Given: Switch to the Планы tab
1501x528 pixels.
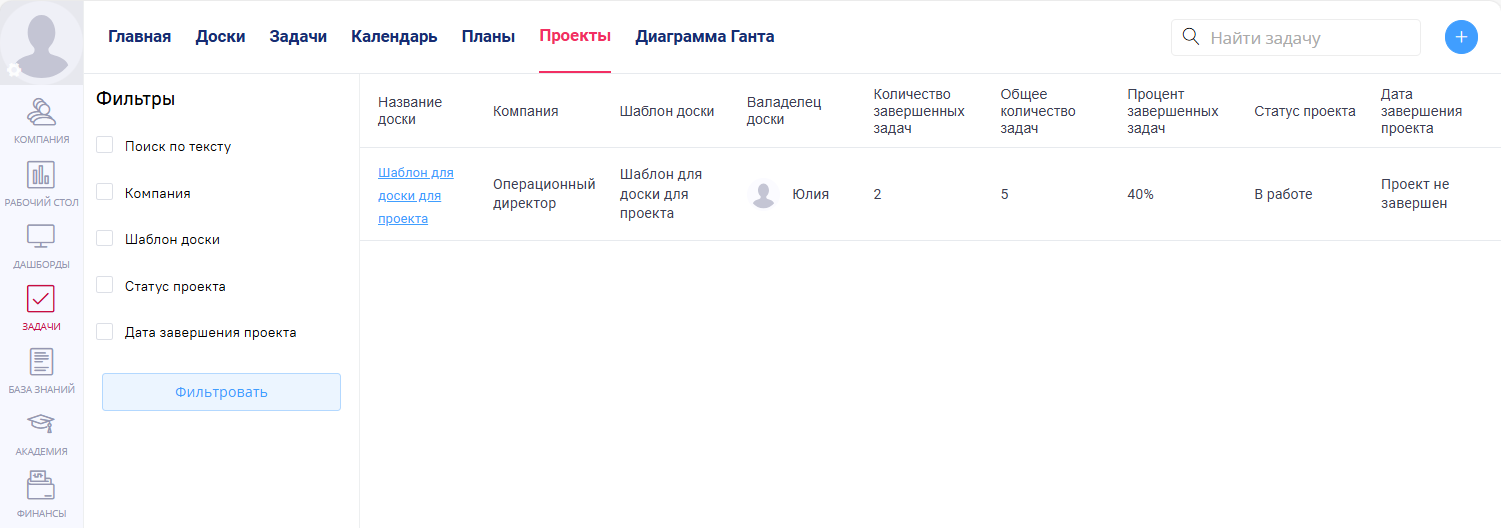Looking at the screenshot, I should pyautogui.click(x=488, y=37).
